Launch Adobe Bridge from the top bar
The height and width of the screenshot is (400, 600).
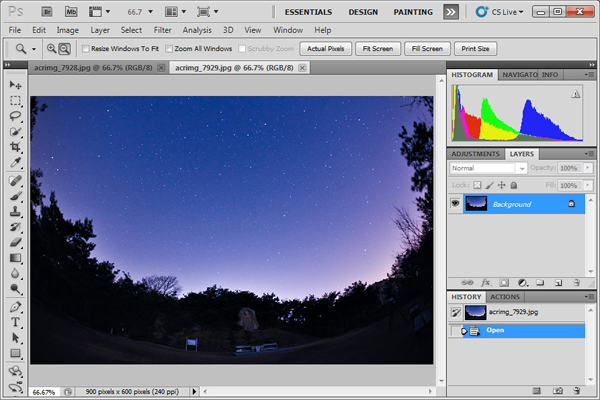click(47, 12)
